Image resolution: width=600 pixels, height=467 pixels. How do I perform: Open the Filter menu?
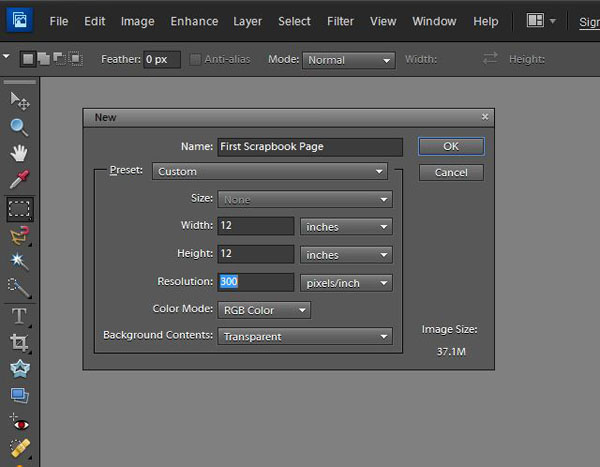click(x=340, y=21)
